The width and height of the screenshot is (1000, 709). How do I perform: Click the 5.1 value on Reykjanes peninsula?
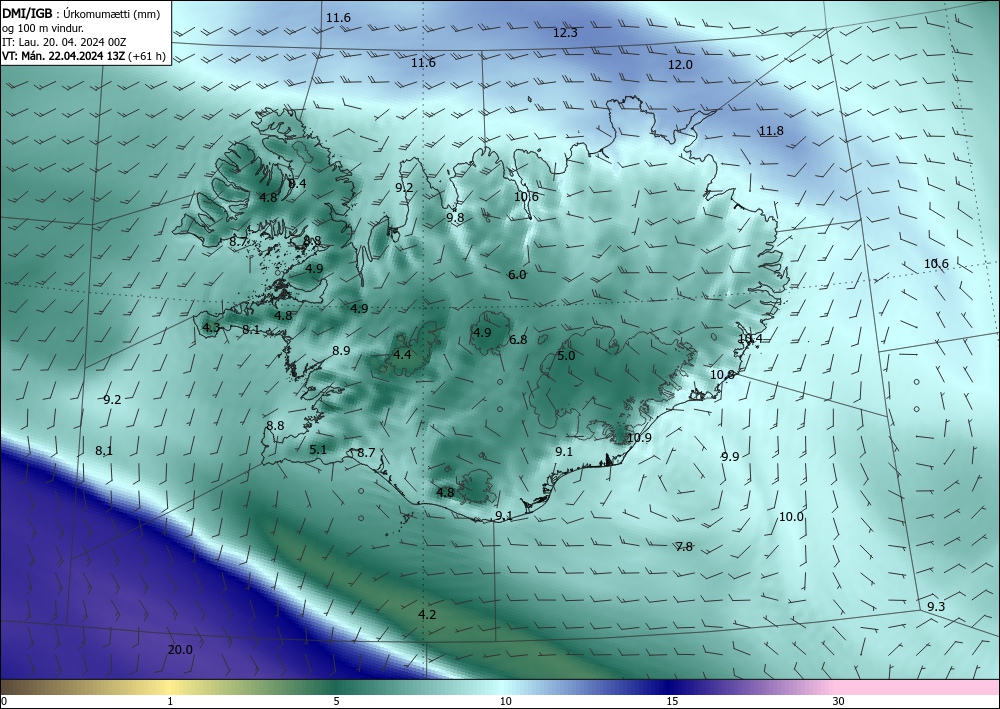tap(318, 450)
